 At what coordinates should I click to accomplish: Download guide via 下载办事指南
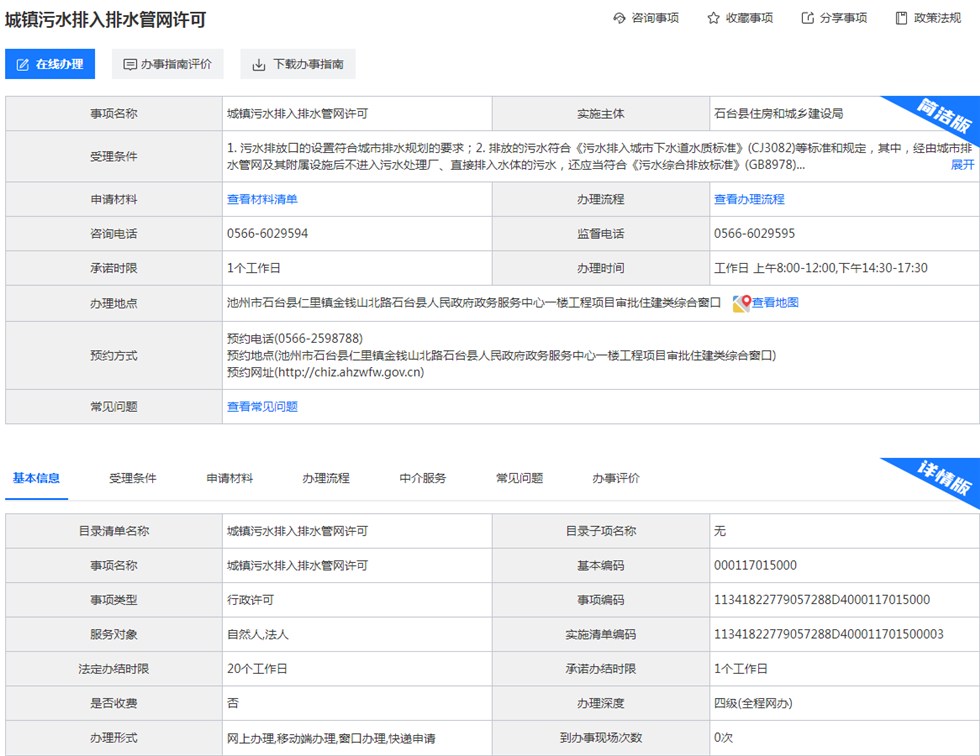pos(298,64)
